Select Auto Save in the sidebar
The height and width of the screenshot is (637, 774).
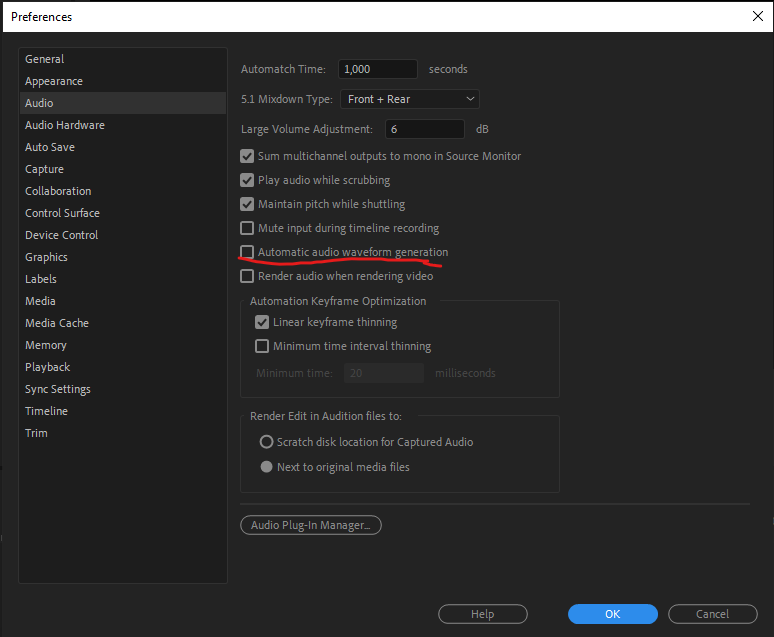[x=50, y=147]
